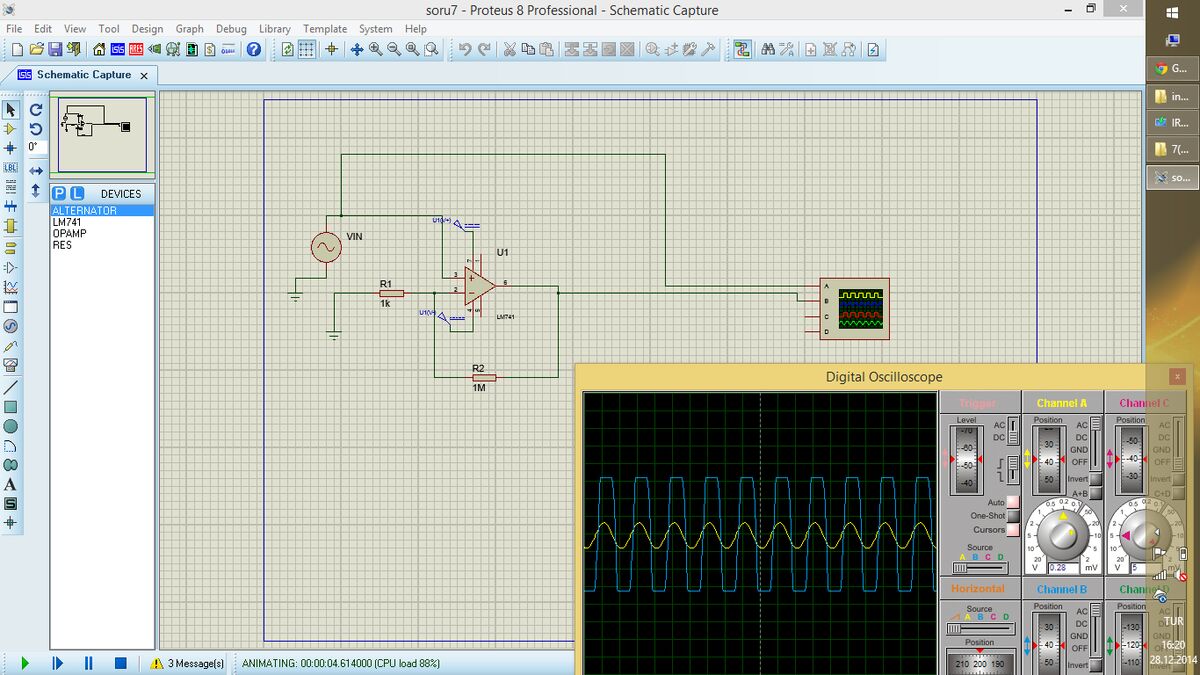The height and width of the screenshot is (675, 1200).
Task: Enable the trigger Auto button
Action: [1013, 502]
